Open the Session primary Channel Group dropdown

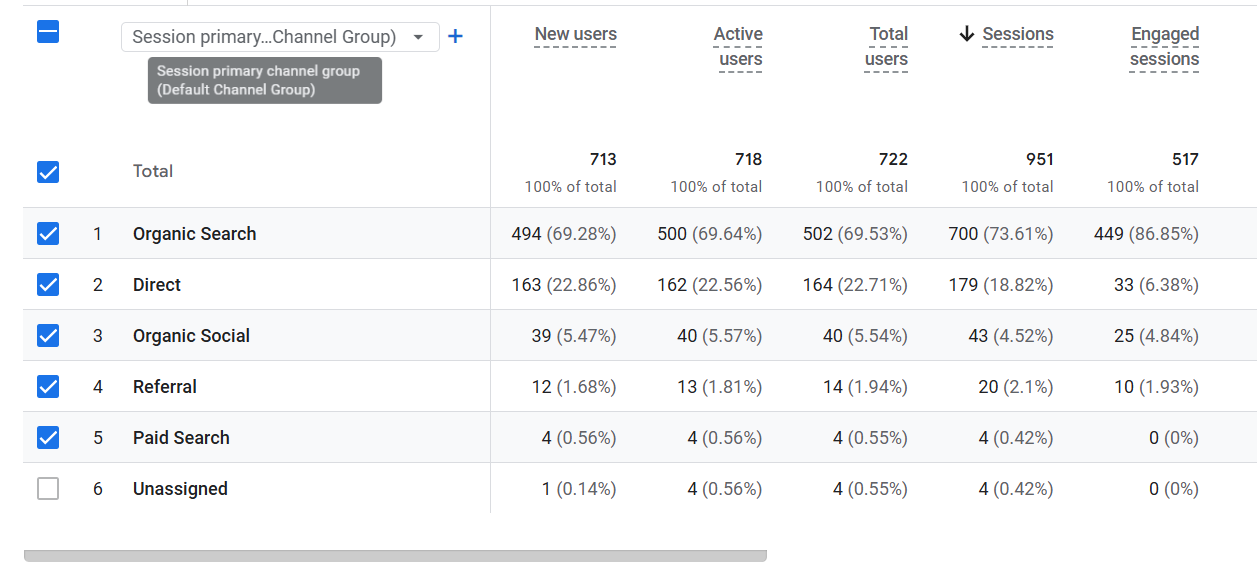click(280, 37)
